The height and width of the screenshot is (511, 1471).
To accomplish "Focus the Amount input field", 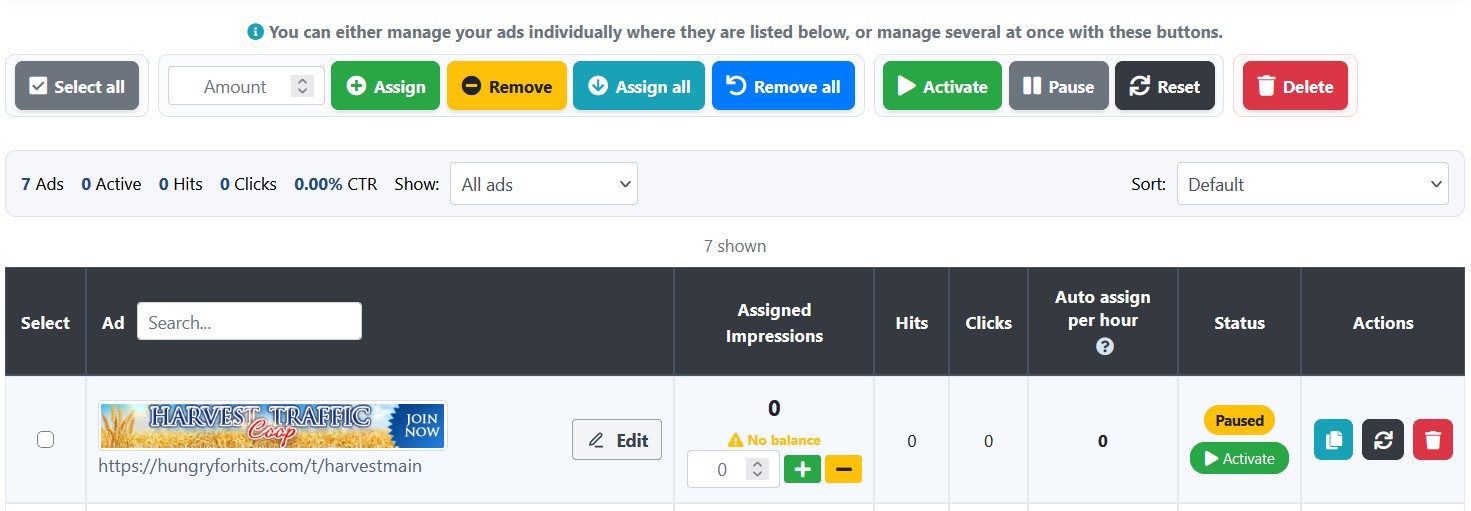I will click(x=246, y=86).
